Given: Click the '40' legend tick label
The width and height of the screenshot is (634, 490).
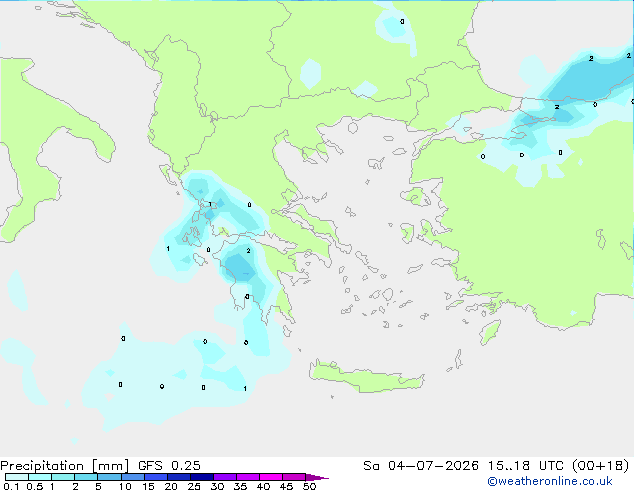Looking at the screenshot, I should [x=263, y=486].
